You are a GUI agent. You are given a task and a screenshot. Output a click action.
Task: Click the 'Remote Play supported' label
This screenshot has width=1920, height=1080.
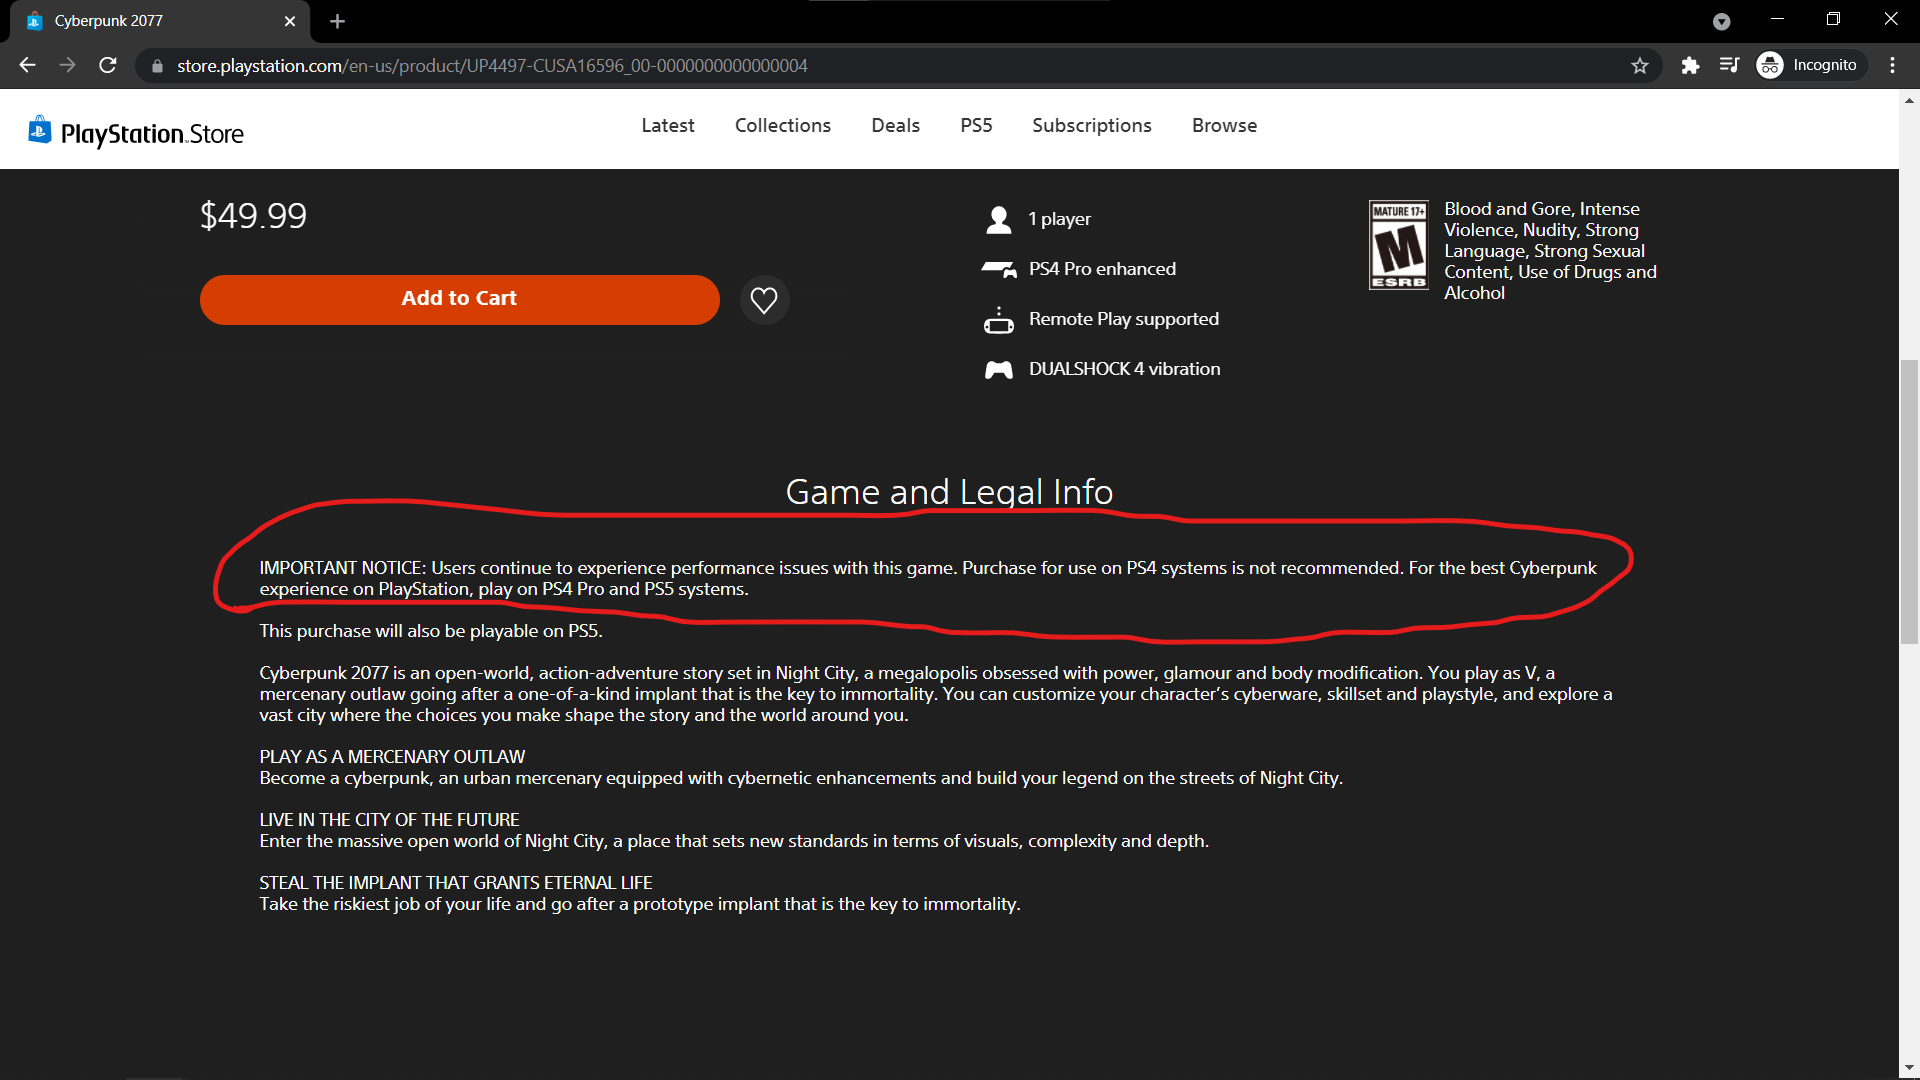(x=1124, y=319)
